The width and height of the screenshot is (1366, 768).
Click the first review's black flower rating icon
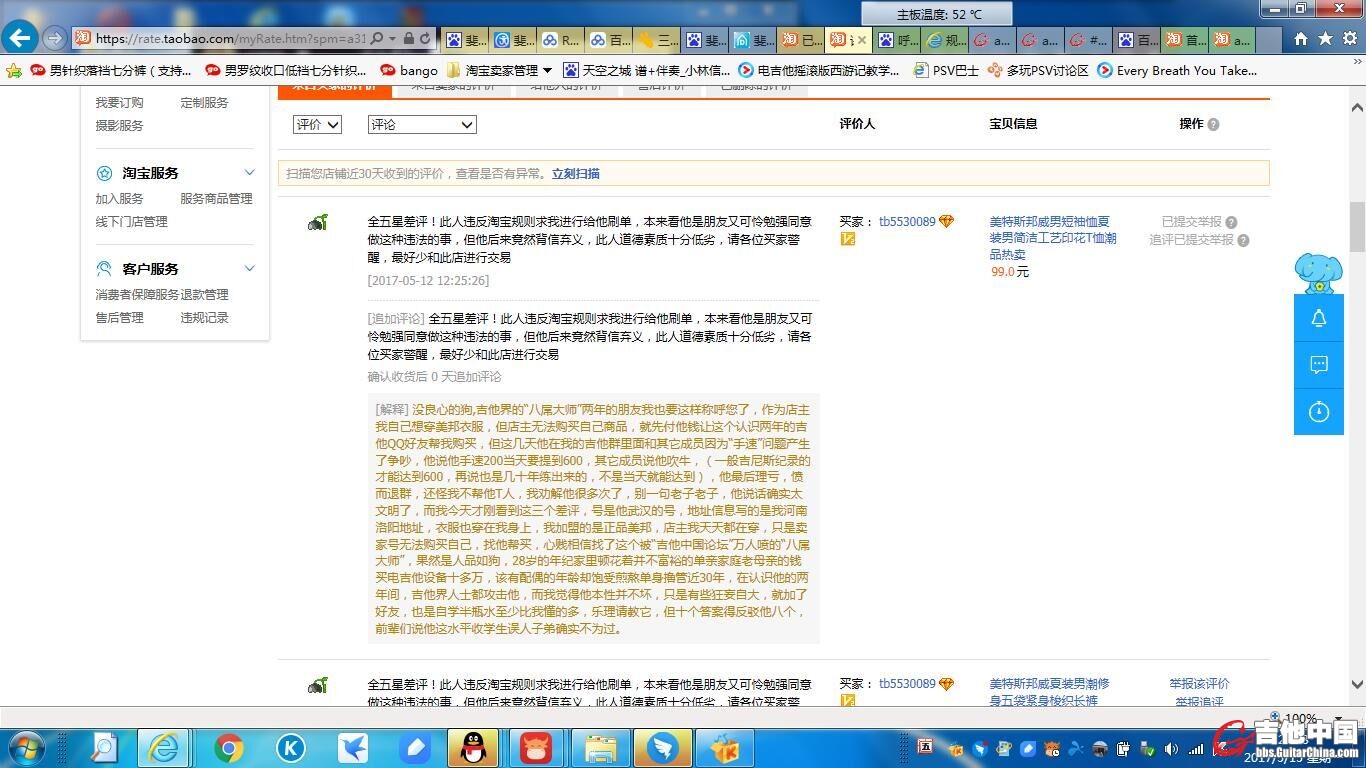point(318,222)
